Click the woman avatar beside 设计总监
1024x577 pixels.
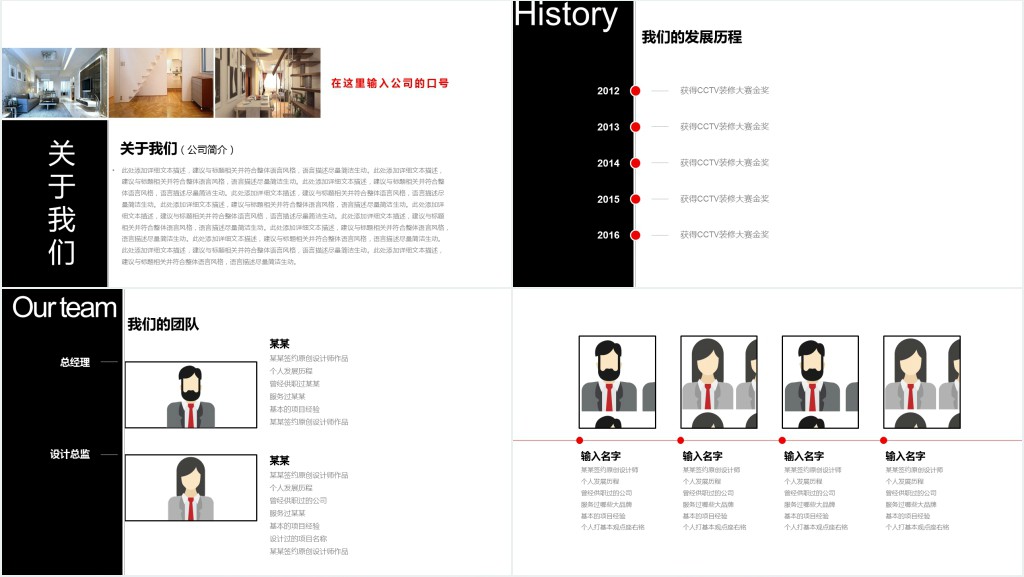190,488
